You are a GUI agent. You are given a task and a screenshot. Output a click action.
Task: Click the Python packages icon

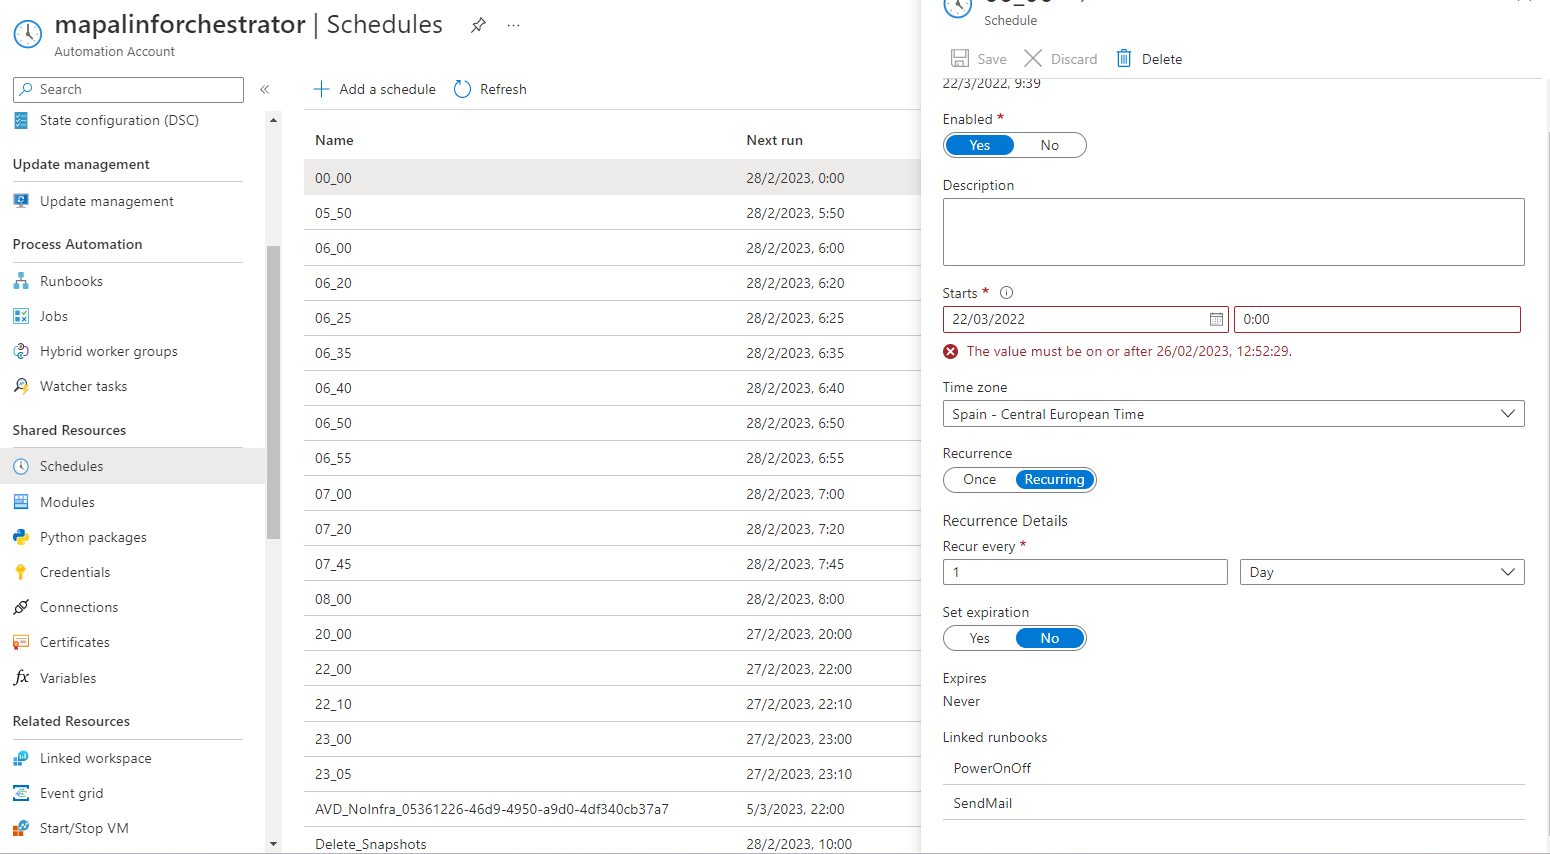[x=21, y=538]
